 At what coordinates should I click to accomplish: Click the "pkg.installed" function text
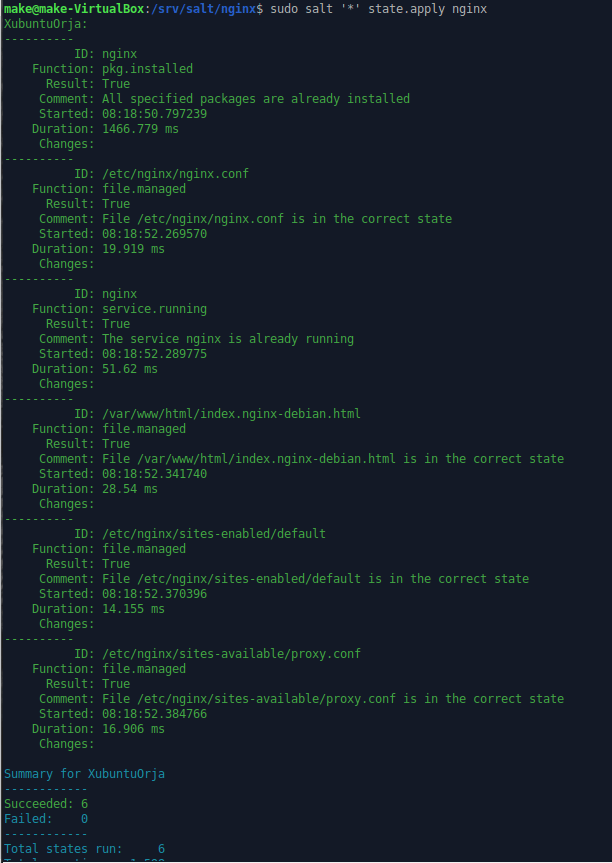click(x=147, y=69)
